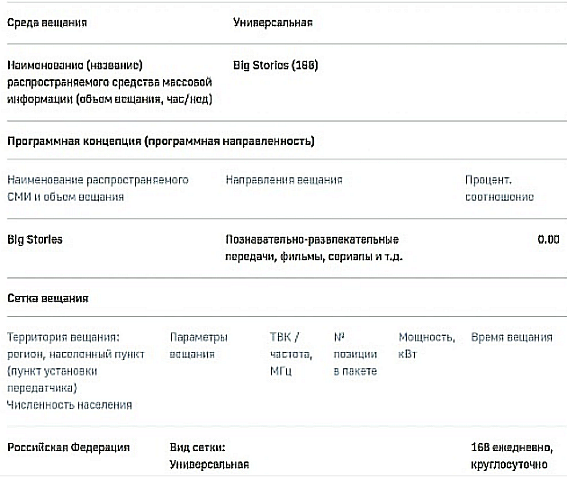This screenshot has height=479, width=567.
Task: Click the '168 ежедневно, круглосуточно' time cell
Action: click(x=512, y=456)
